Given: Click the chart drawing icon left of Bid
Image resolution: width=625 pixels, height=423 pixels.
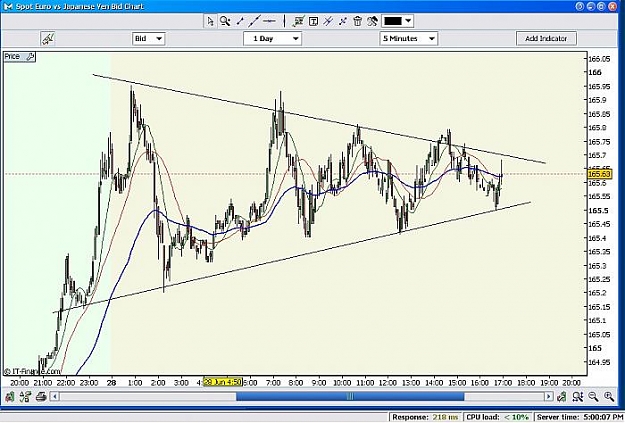Looking at the screenshot, I should click(47, 39).
